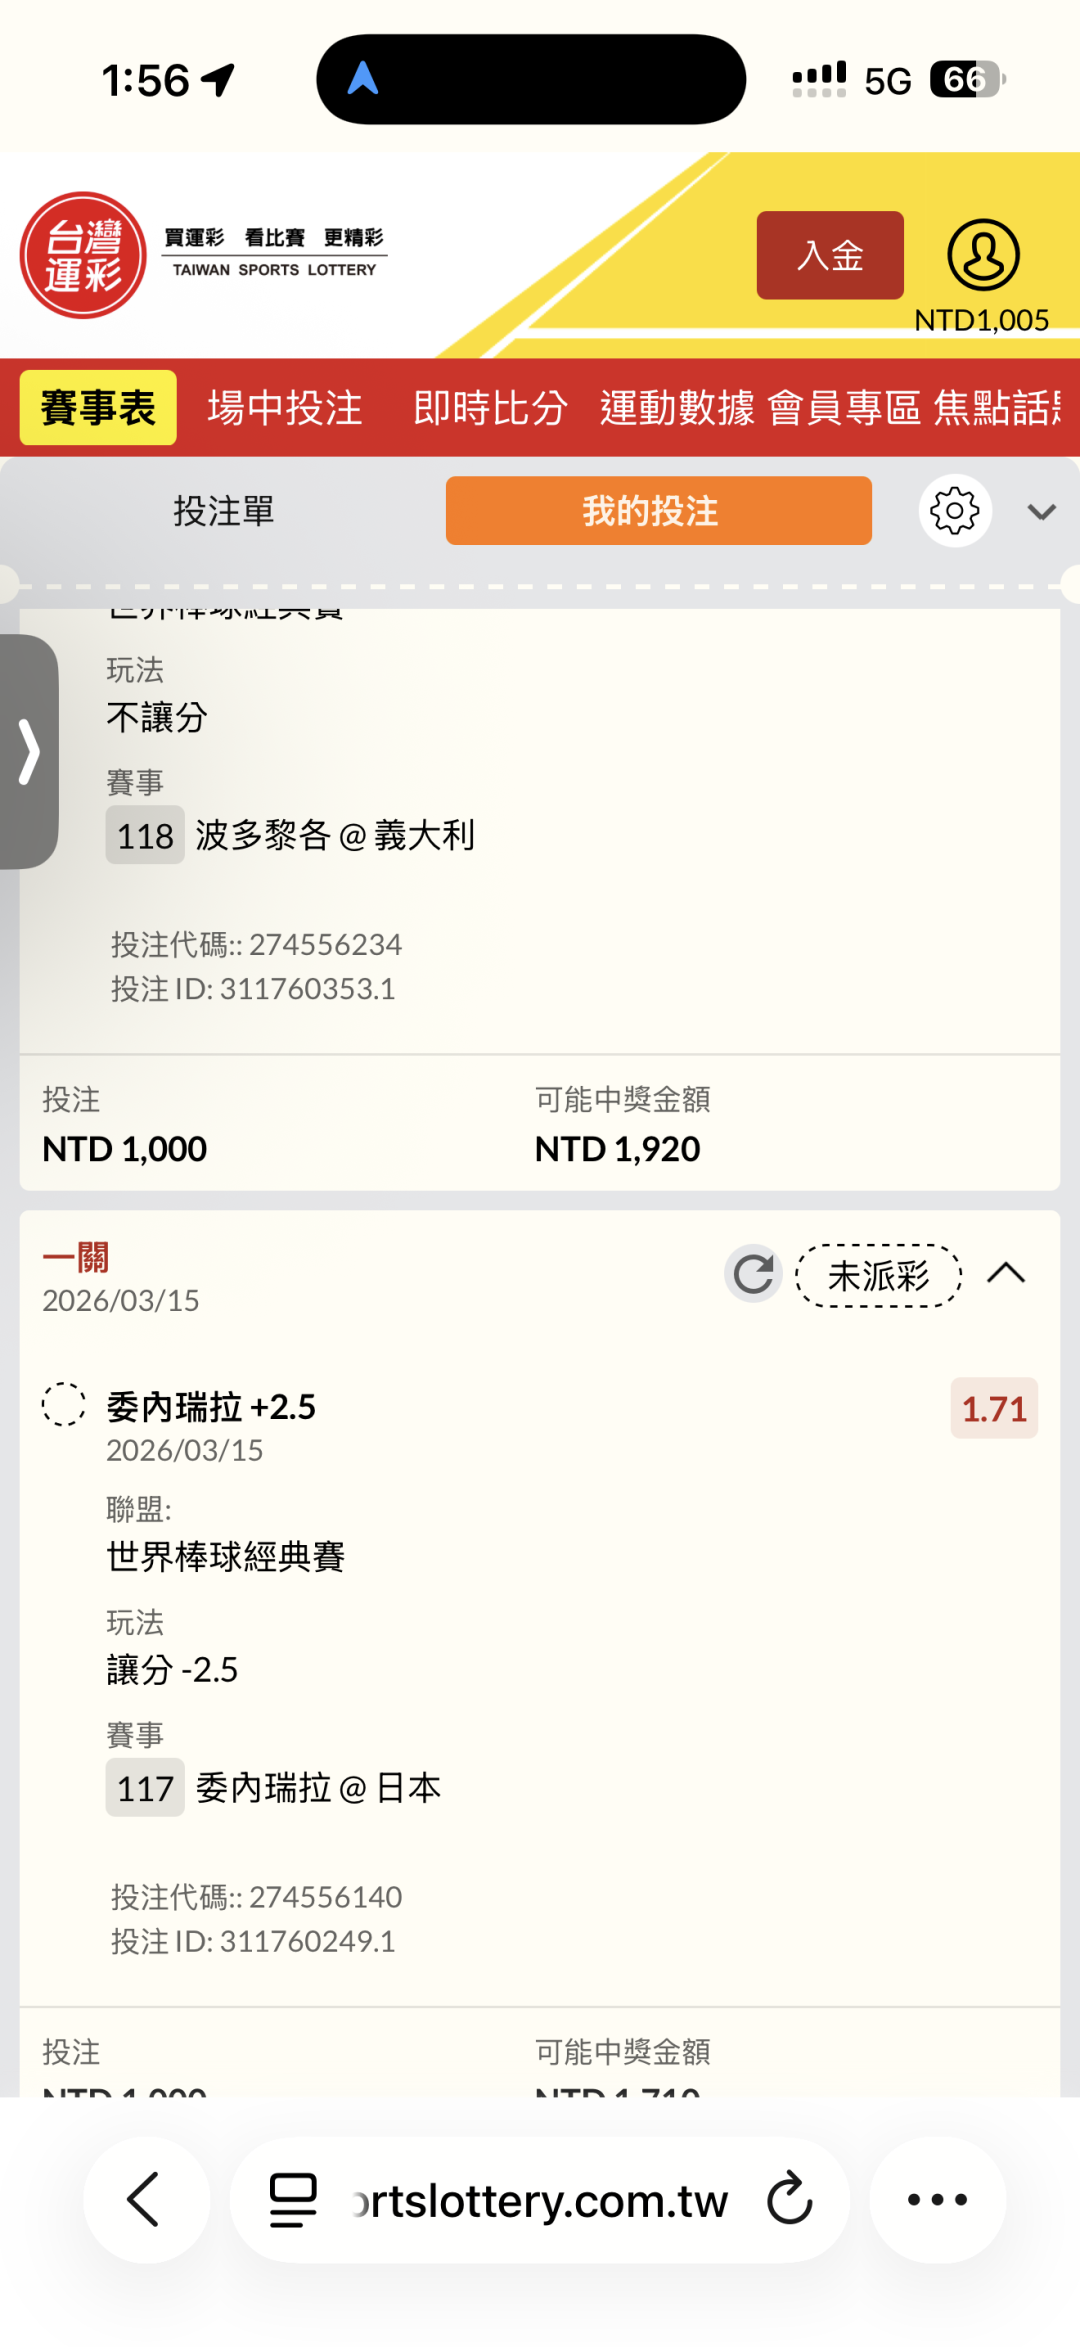Open the browser more options menu

click(x=937, y=2199)
